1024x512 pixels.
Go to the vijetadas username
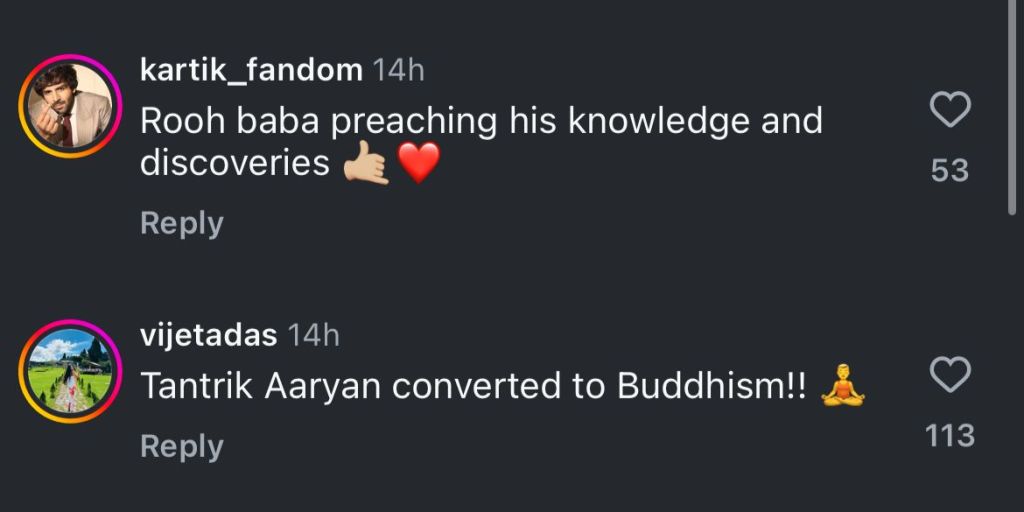point(208,336)
